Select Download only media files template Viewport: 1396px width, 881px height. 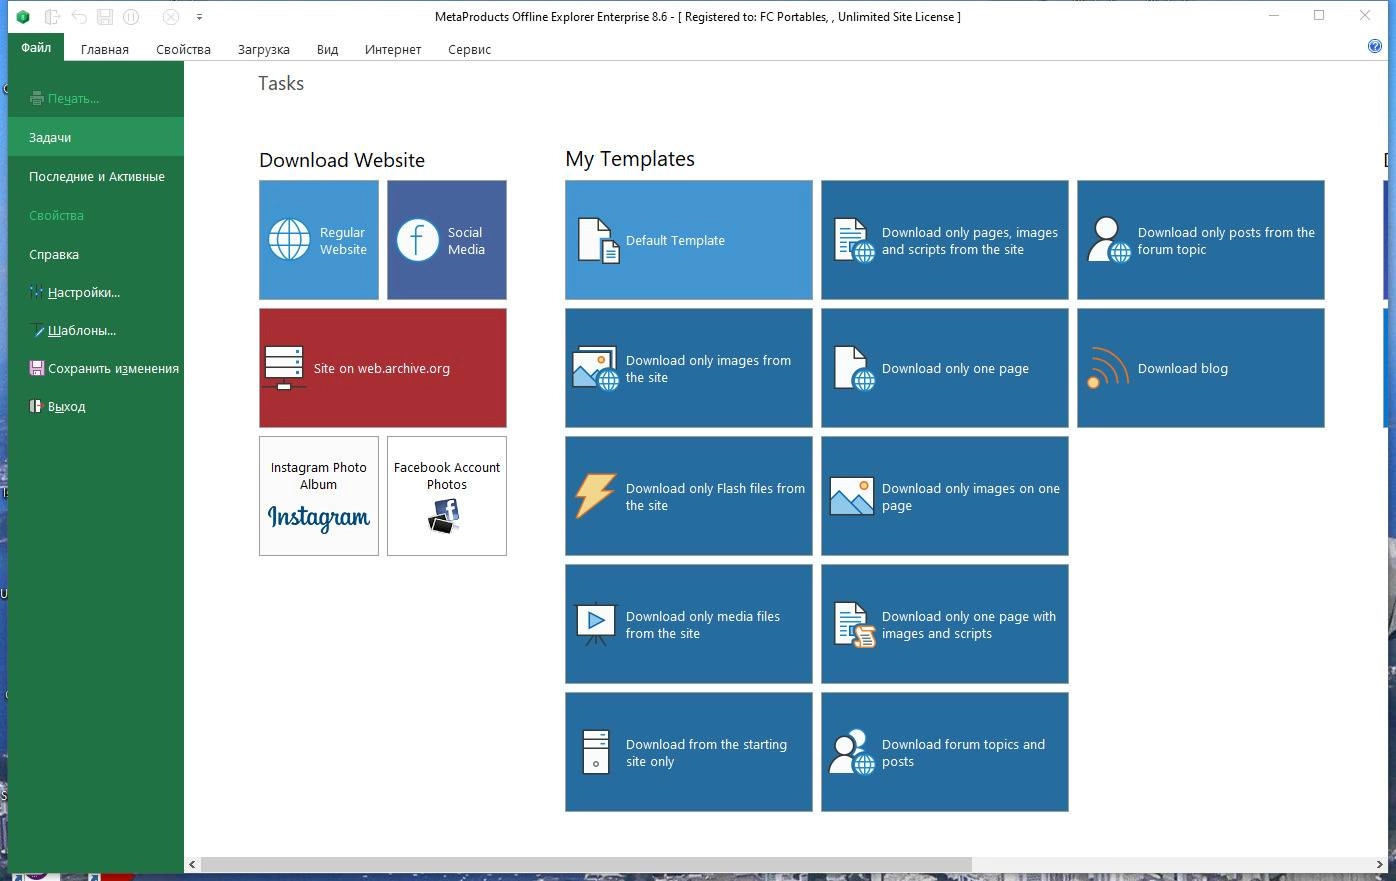(689, 624)
